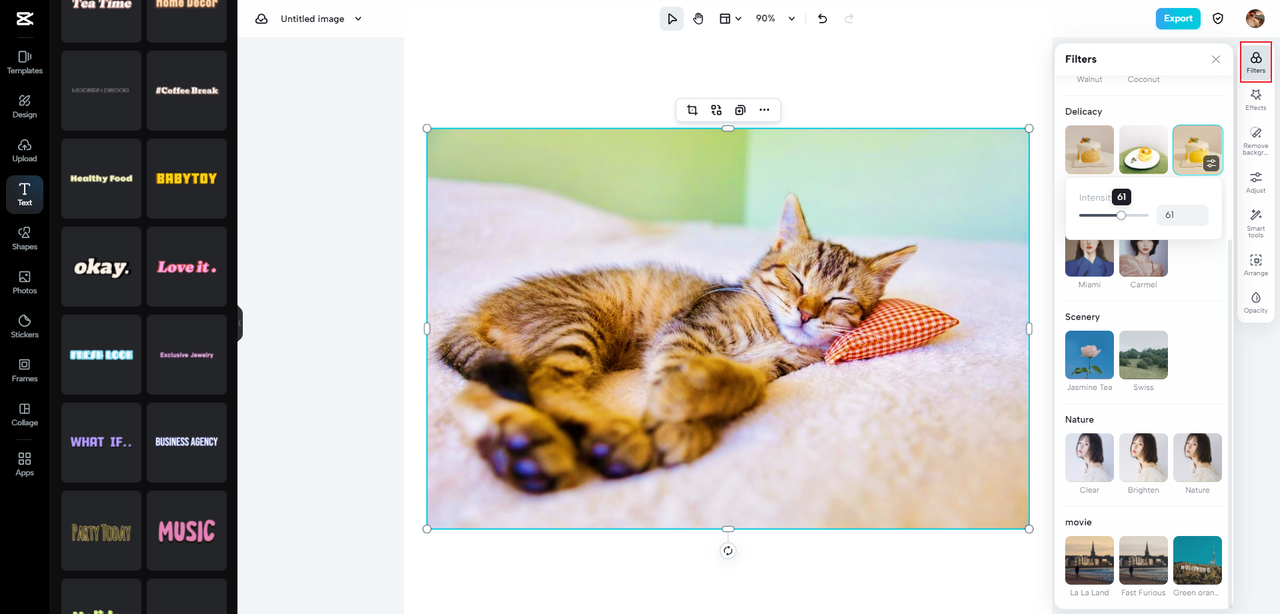Collapse the left text panel handle
Viewport: 1280px width, 614px height.
240,323
